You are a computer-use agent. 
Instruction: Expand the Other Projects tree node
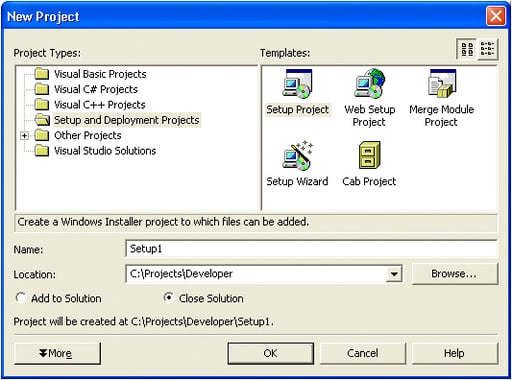(24, 135)
